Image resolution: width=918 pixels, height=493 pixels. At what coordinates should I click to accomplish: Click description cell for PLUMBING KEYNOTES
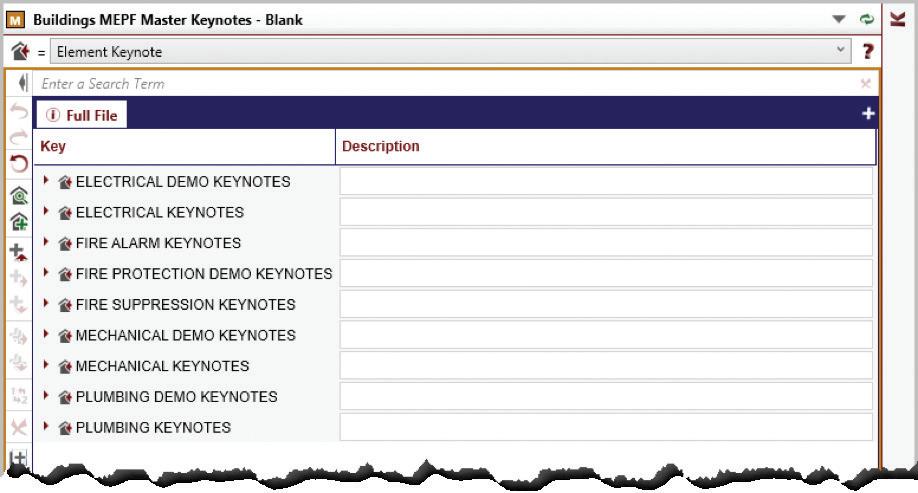coord(606,427)
